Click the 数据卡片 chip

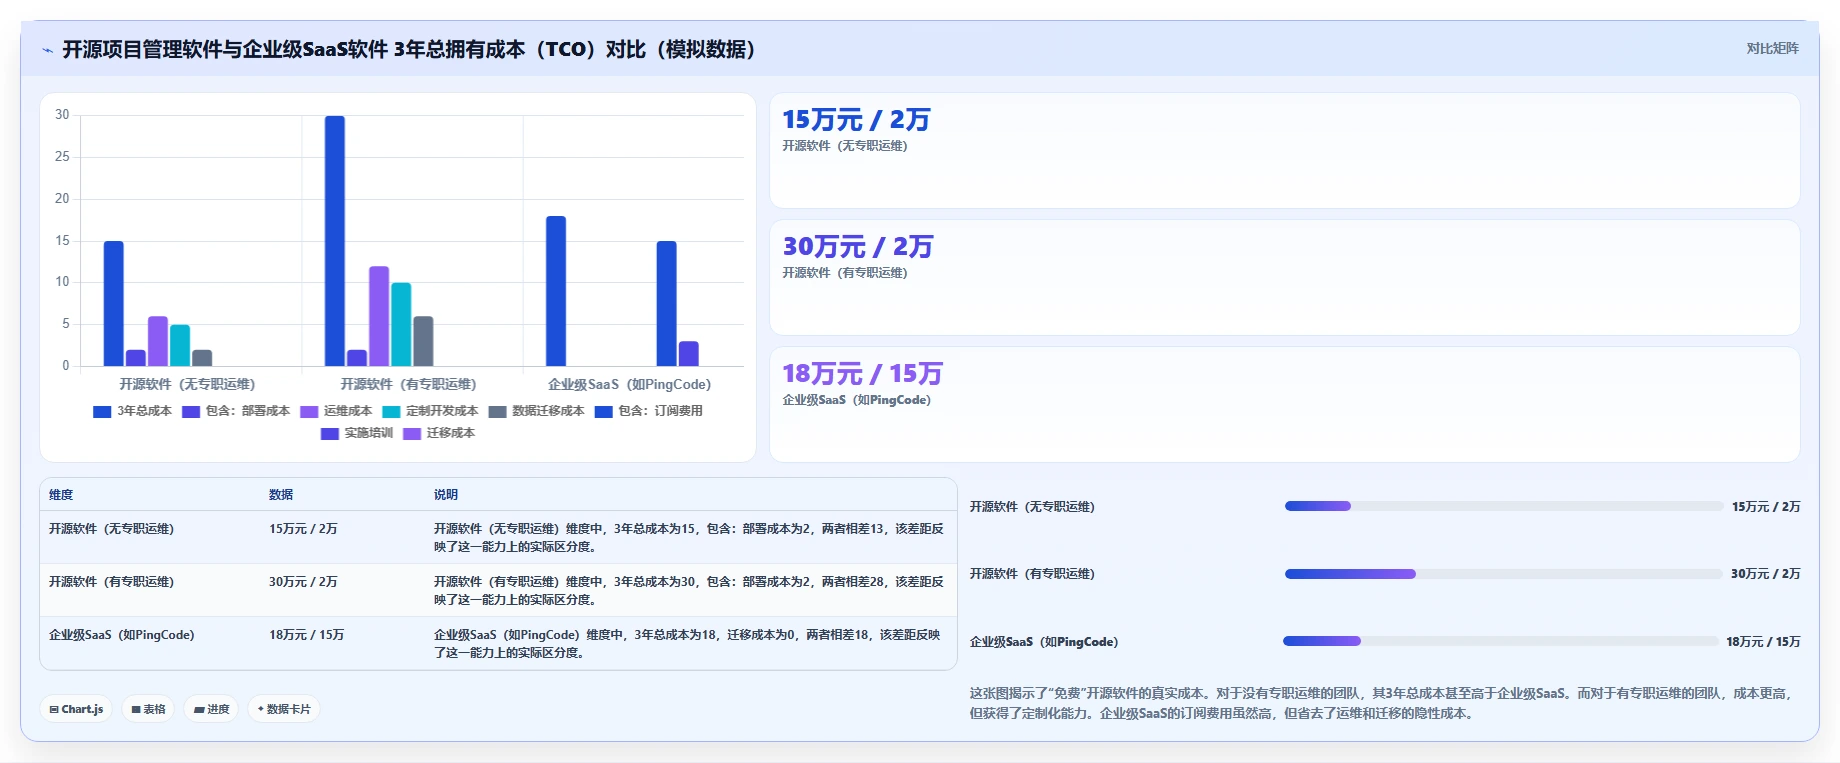pyautogui.click(x=284, y=709)
